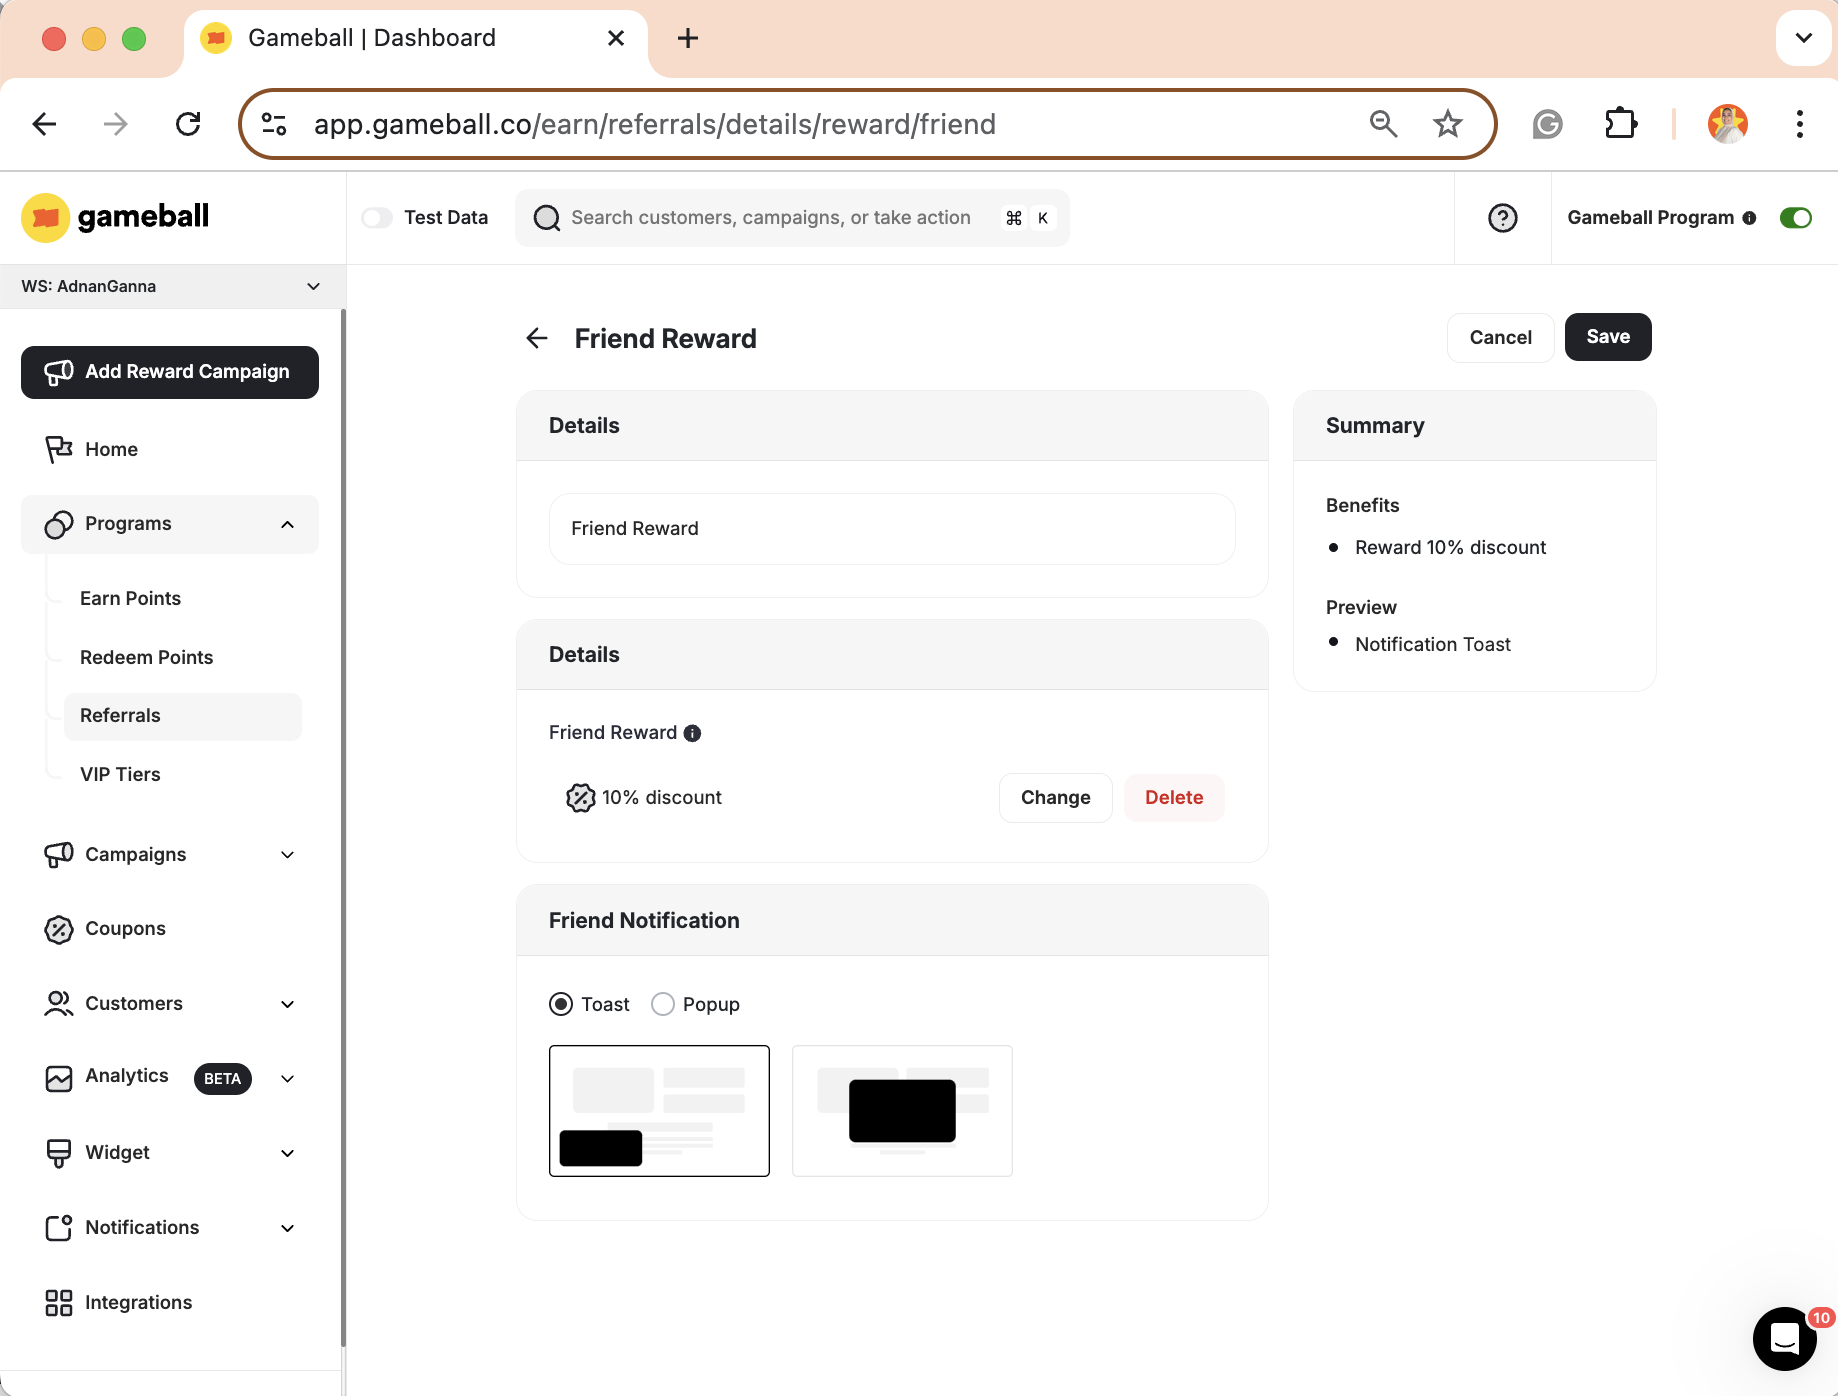Click the Grammarly extension icon

pos(1547,124)
